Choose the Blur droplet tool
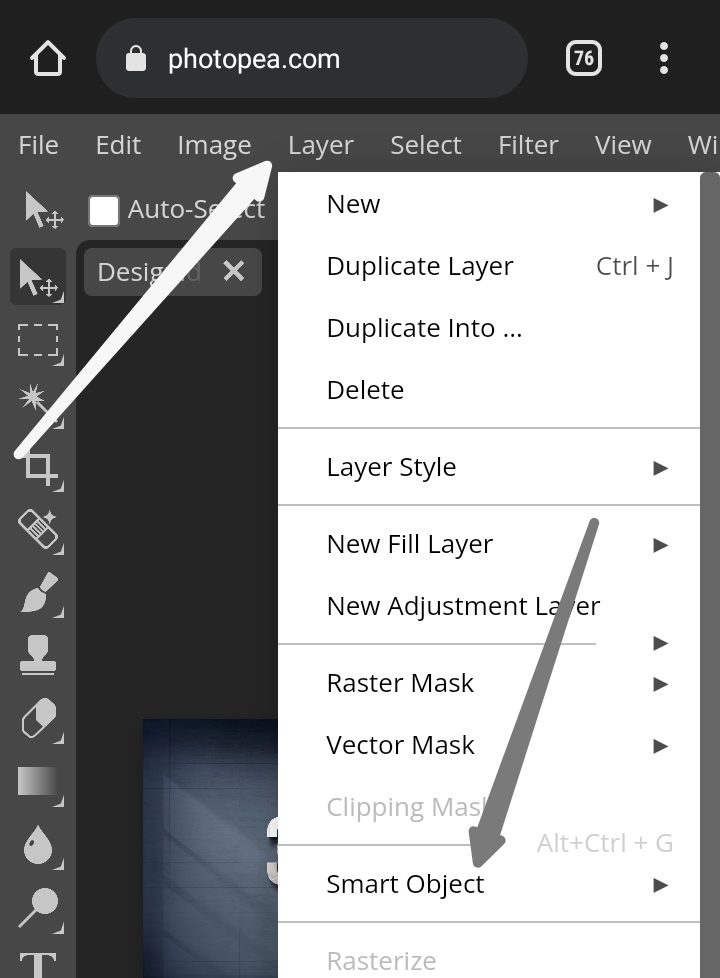Viewport: 720px width, 978px height. click(x=37, y=845)
